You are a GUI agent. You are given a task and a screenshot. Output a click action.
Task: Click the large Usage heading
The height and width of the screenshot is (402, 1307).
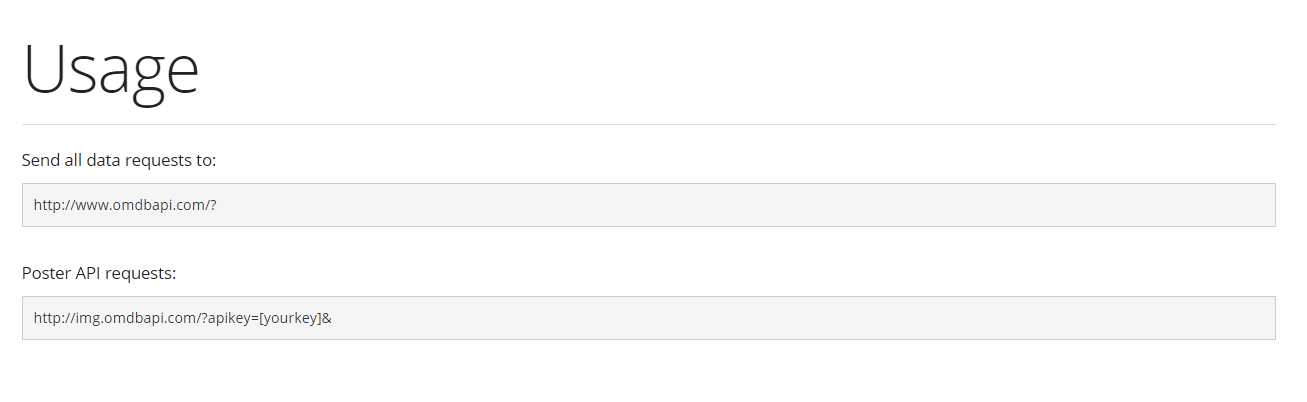click(x=111, y=71)
